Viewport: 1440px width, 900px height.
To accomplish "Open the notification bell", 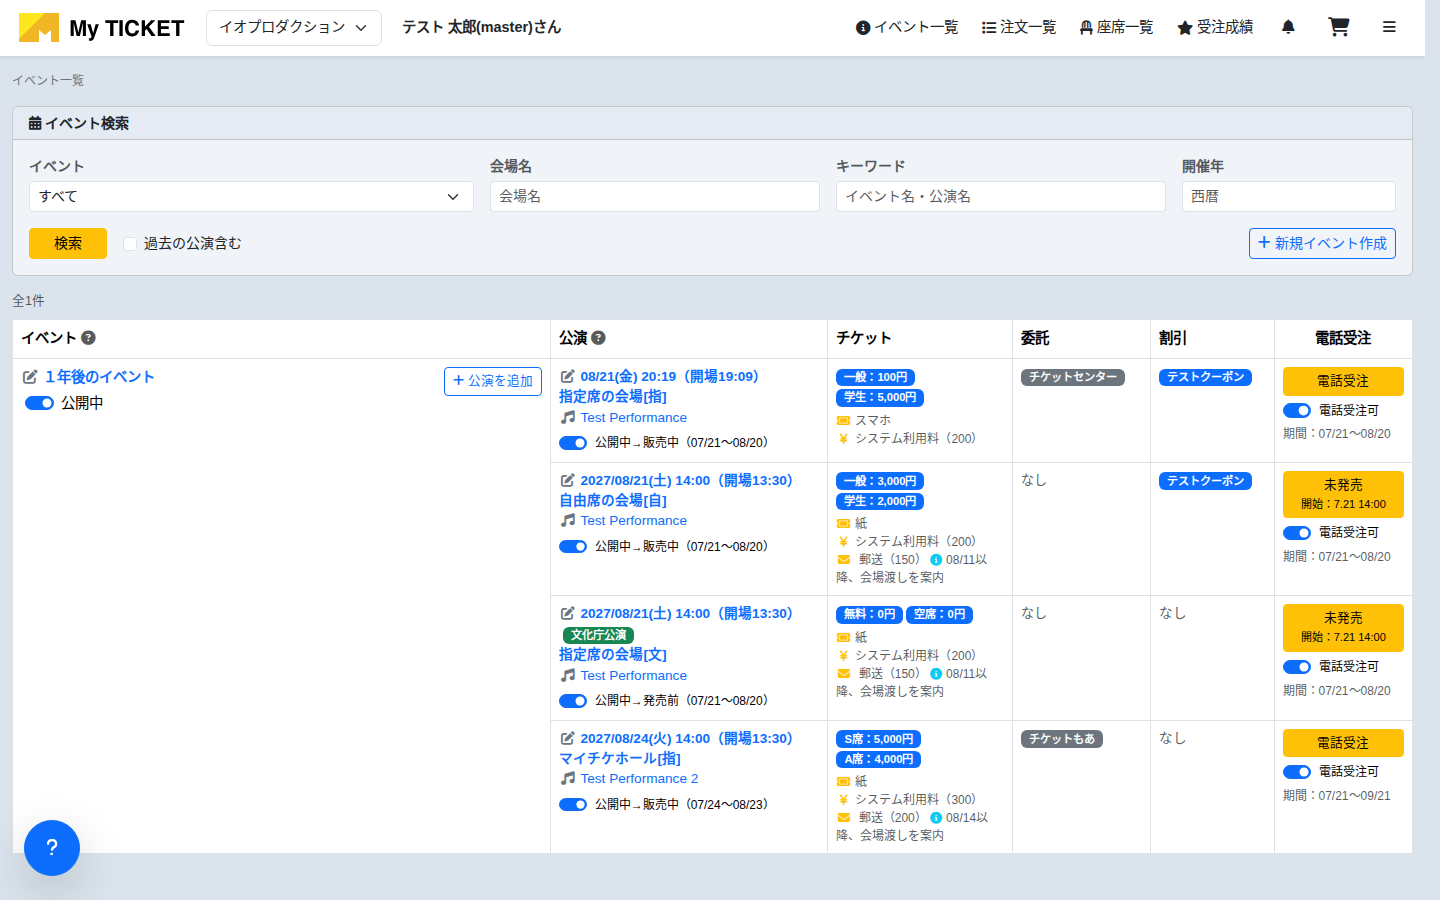I will [x=1288, y=27].
